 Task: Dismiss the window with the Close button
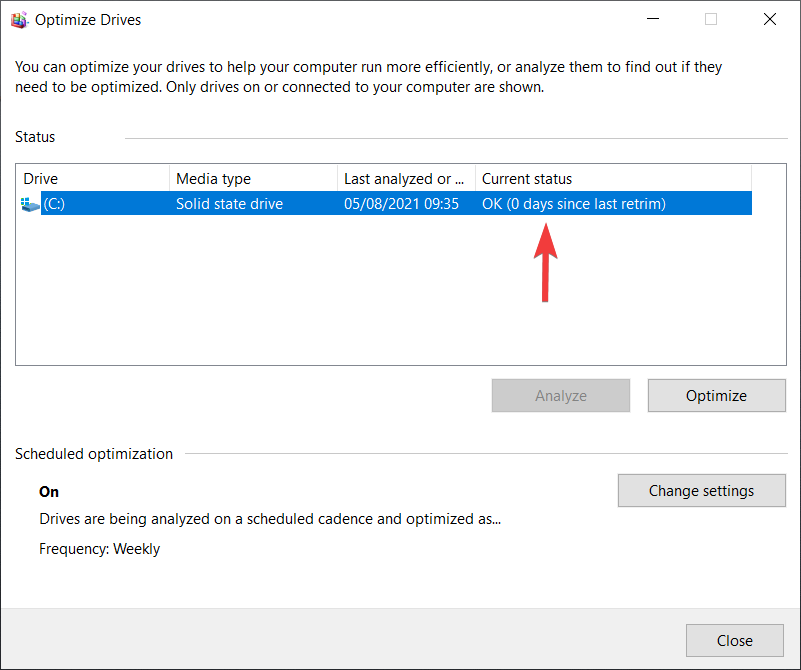[735, 640]
